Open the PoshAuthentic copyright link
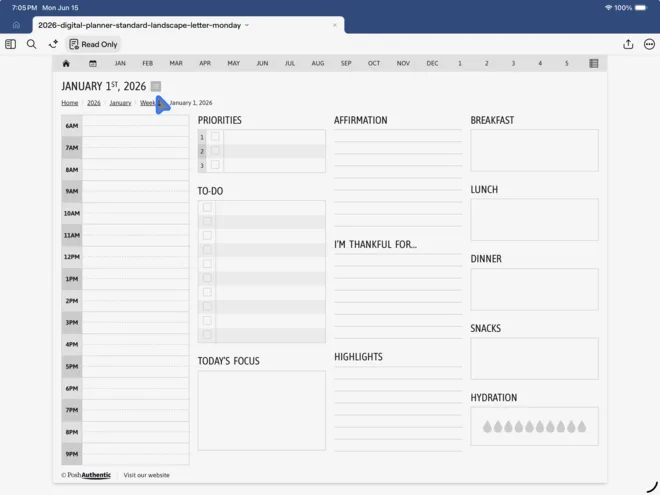Image resolution: width=660 pixels, height=495 pixels. click(86, 475)
